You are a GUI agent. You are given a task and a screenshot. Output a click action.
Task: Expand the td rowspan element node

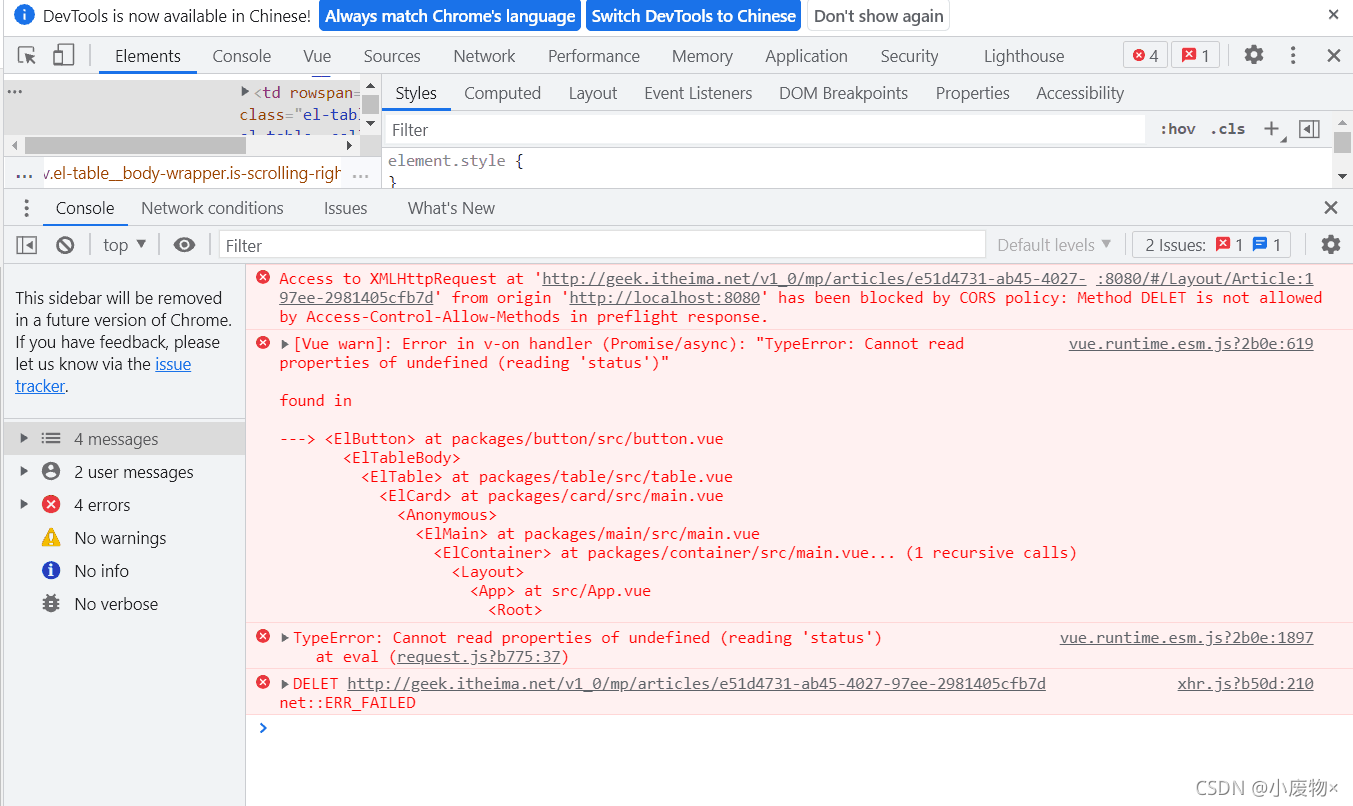(x=246, y=92)
